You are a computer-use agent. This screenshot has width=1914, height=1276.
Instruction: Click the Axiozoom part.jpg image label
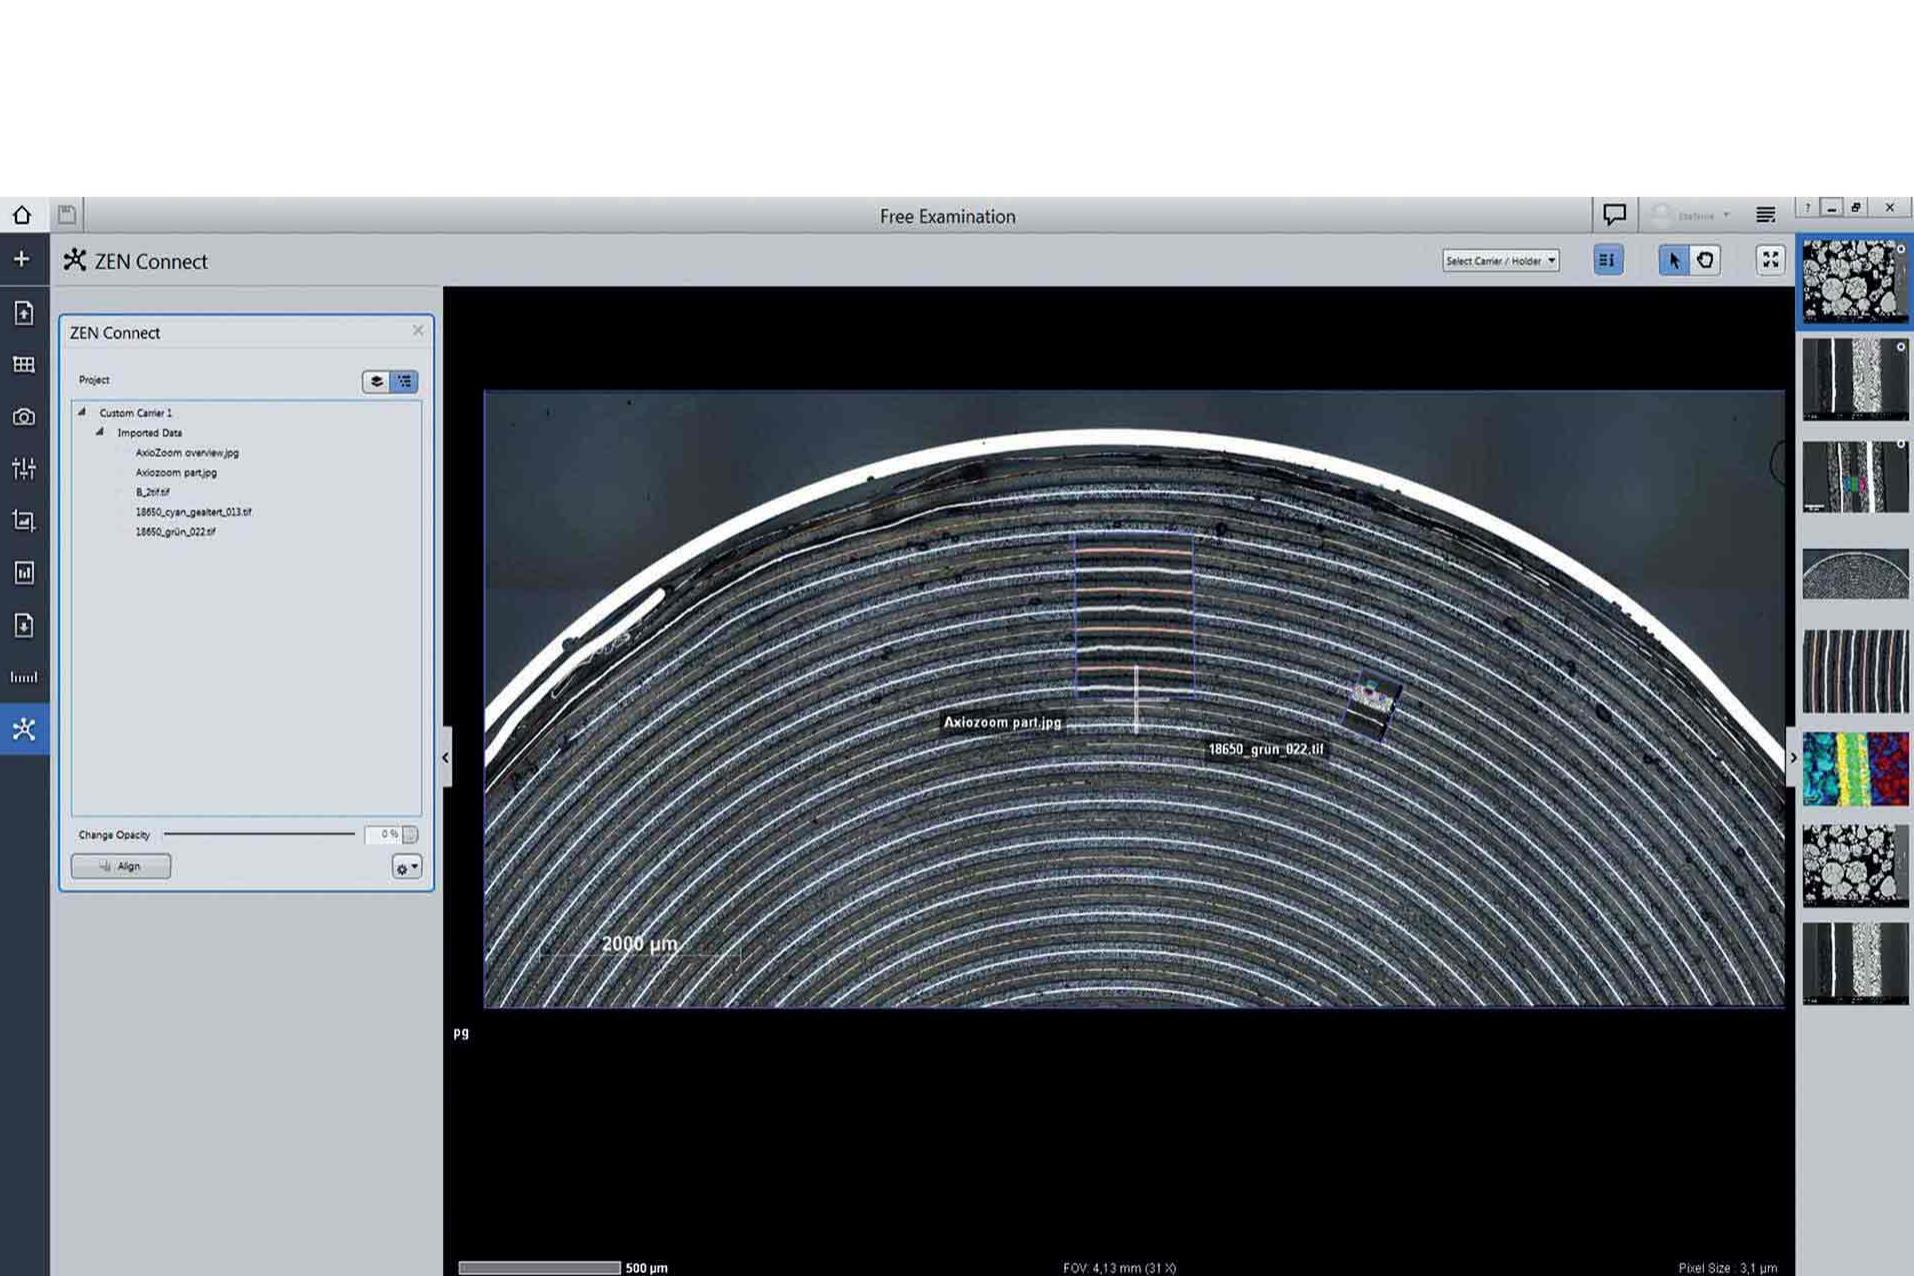click(x=1002, y=722)
